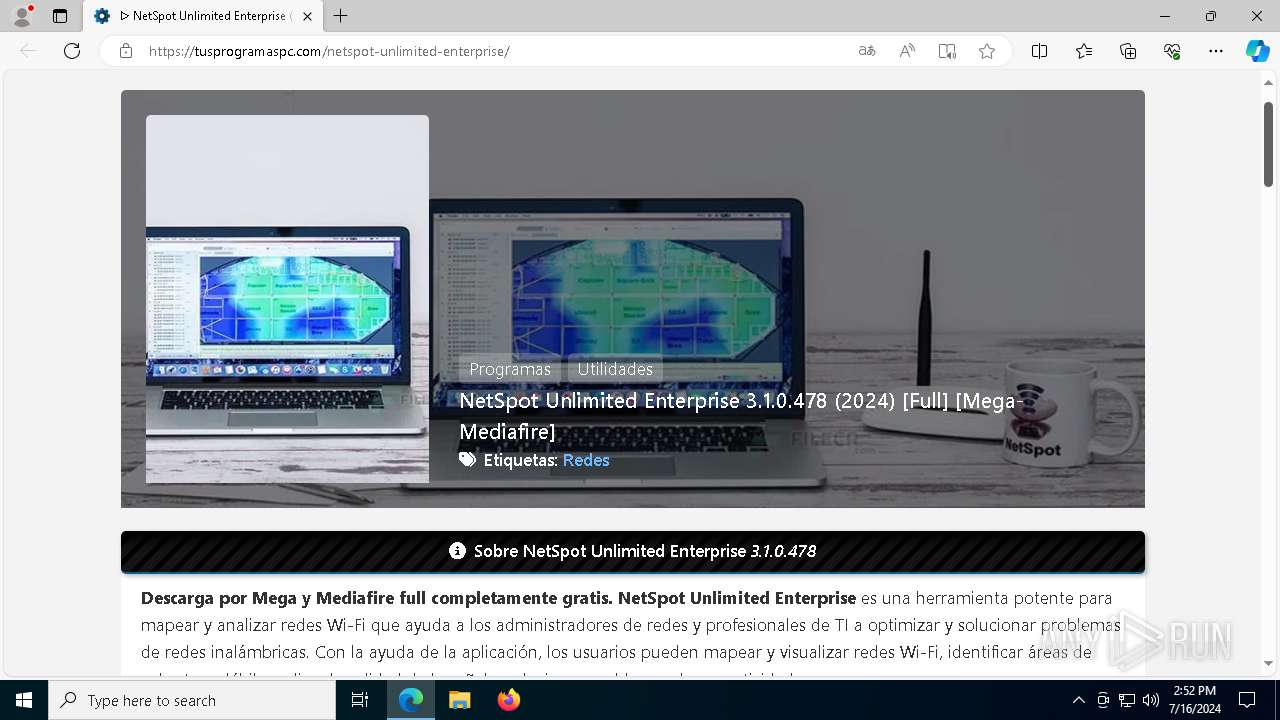This screenshot has height=720, width=1280.
Task: Open the Programas category
Action: 510,369
